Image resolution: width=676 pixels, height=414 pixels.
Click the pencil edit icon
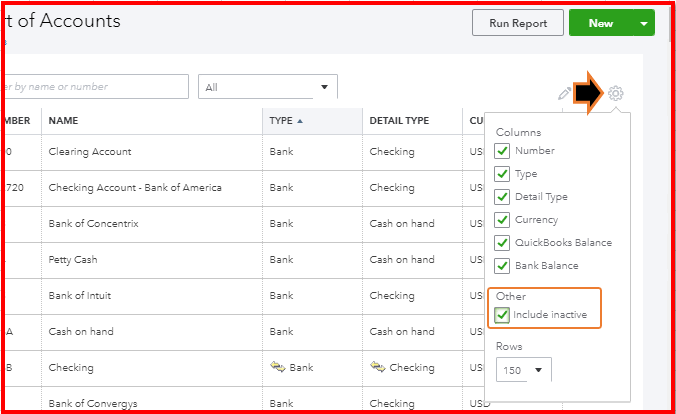coord(565,94)
